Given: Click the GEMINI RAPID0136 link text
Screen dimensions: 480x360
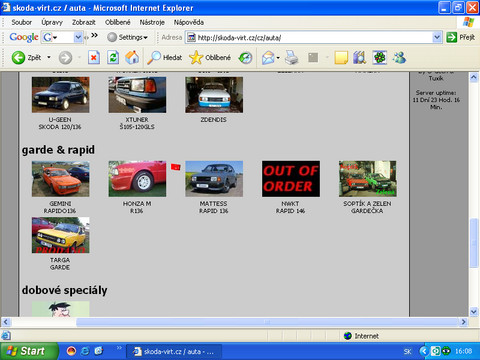Looking at the screenshot, I should (x=60, y=207).
